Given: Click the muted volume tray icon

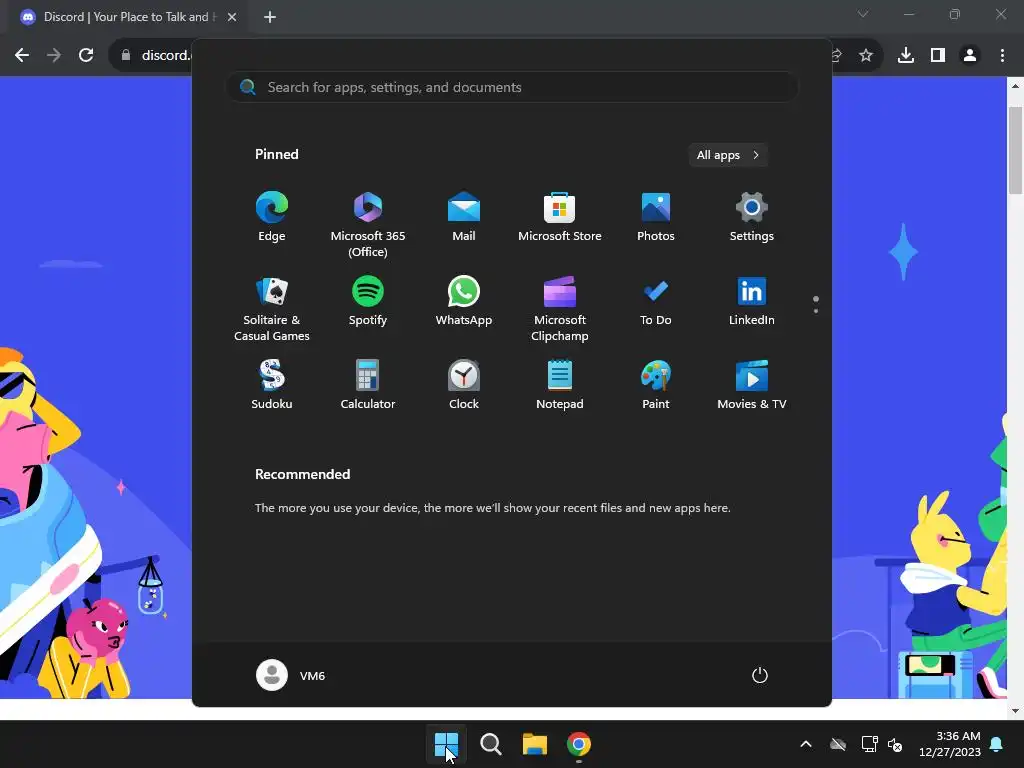Looking at the screenshot, I should pyautogui.click(x=895, y=744).
